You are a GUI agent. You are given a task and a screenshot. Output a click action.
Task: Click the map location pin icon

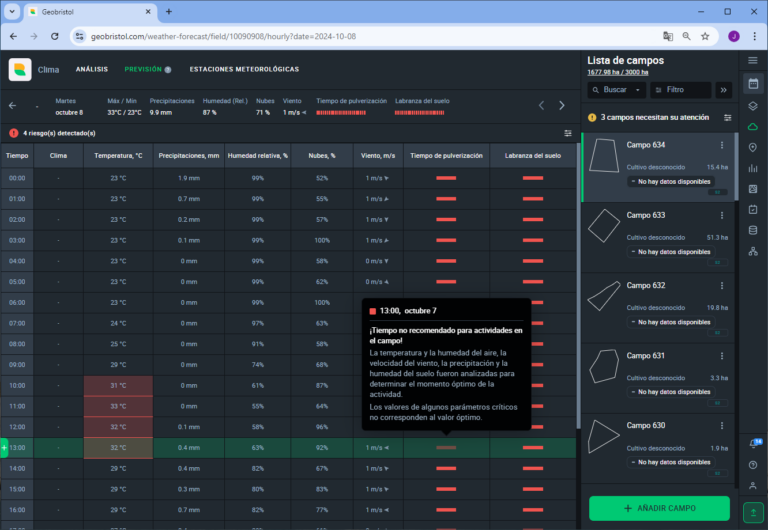click(x=753, y=147)
